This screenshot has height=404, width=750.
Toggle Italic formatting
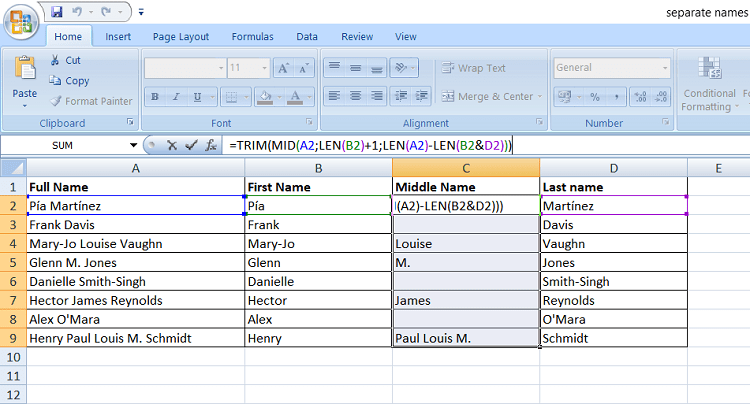[x=176, y=97]
